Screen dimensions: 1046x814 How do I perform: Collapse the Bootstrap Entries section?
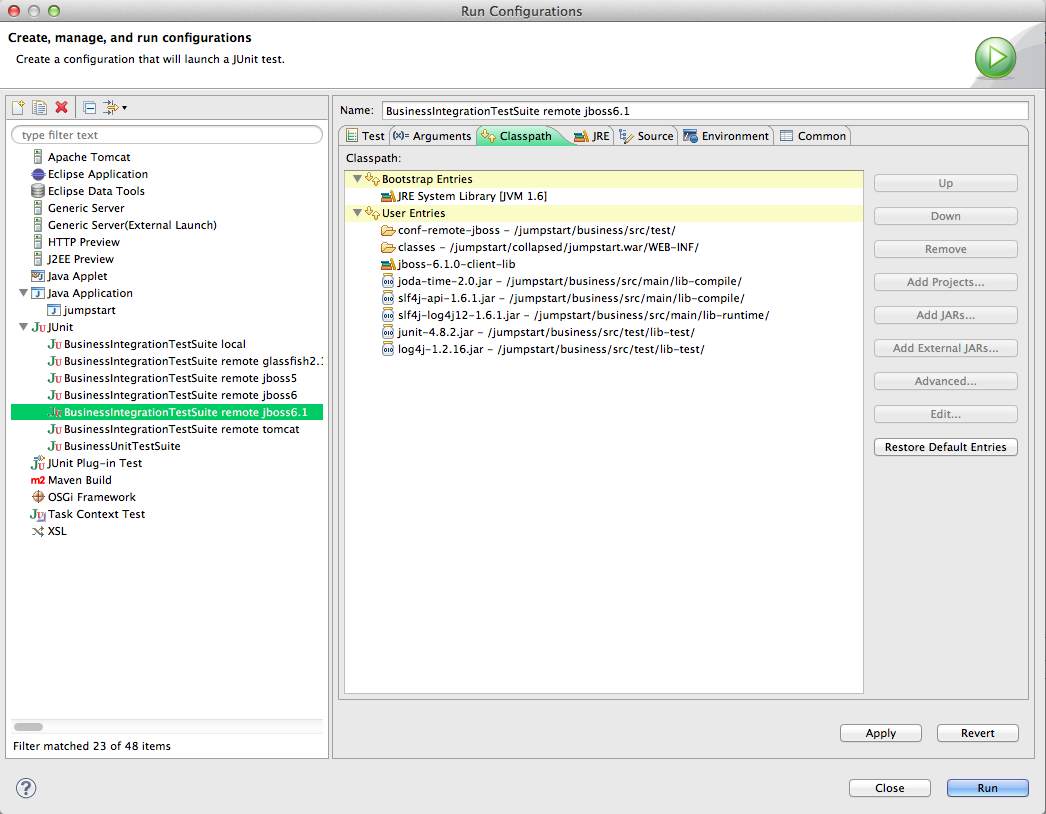(358, 179)
